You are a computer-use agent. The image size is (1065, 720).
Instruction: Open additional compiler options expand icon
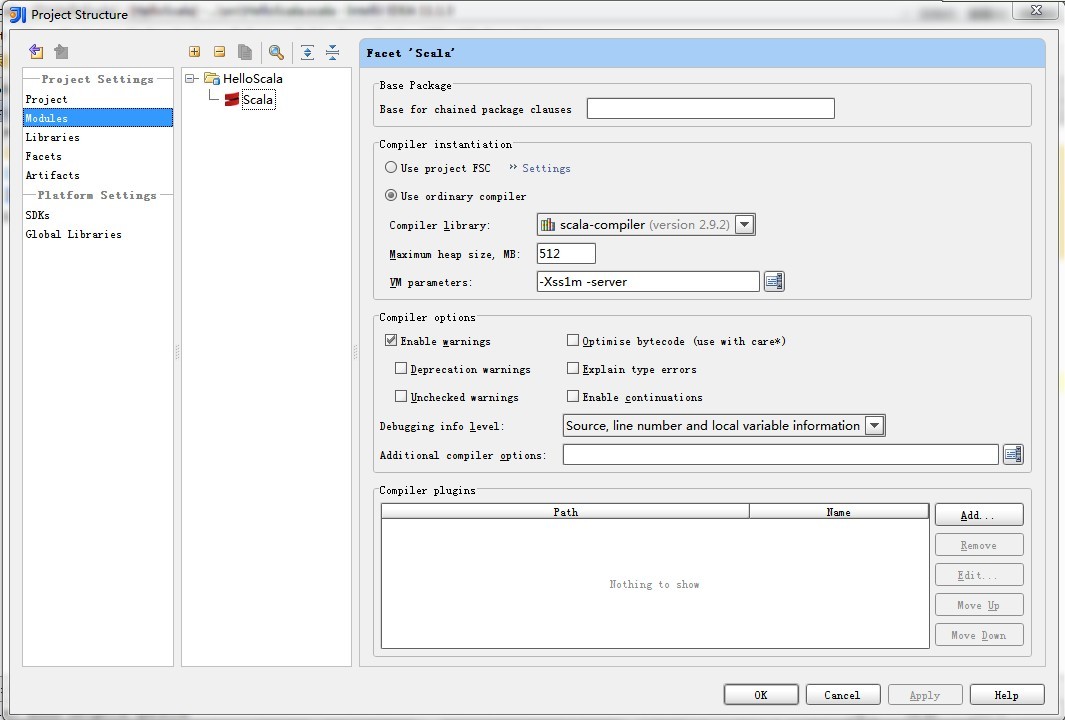pyautogui.click(x=1013, y=454)
